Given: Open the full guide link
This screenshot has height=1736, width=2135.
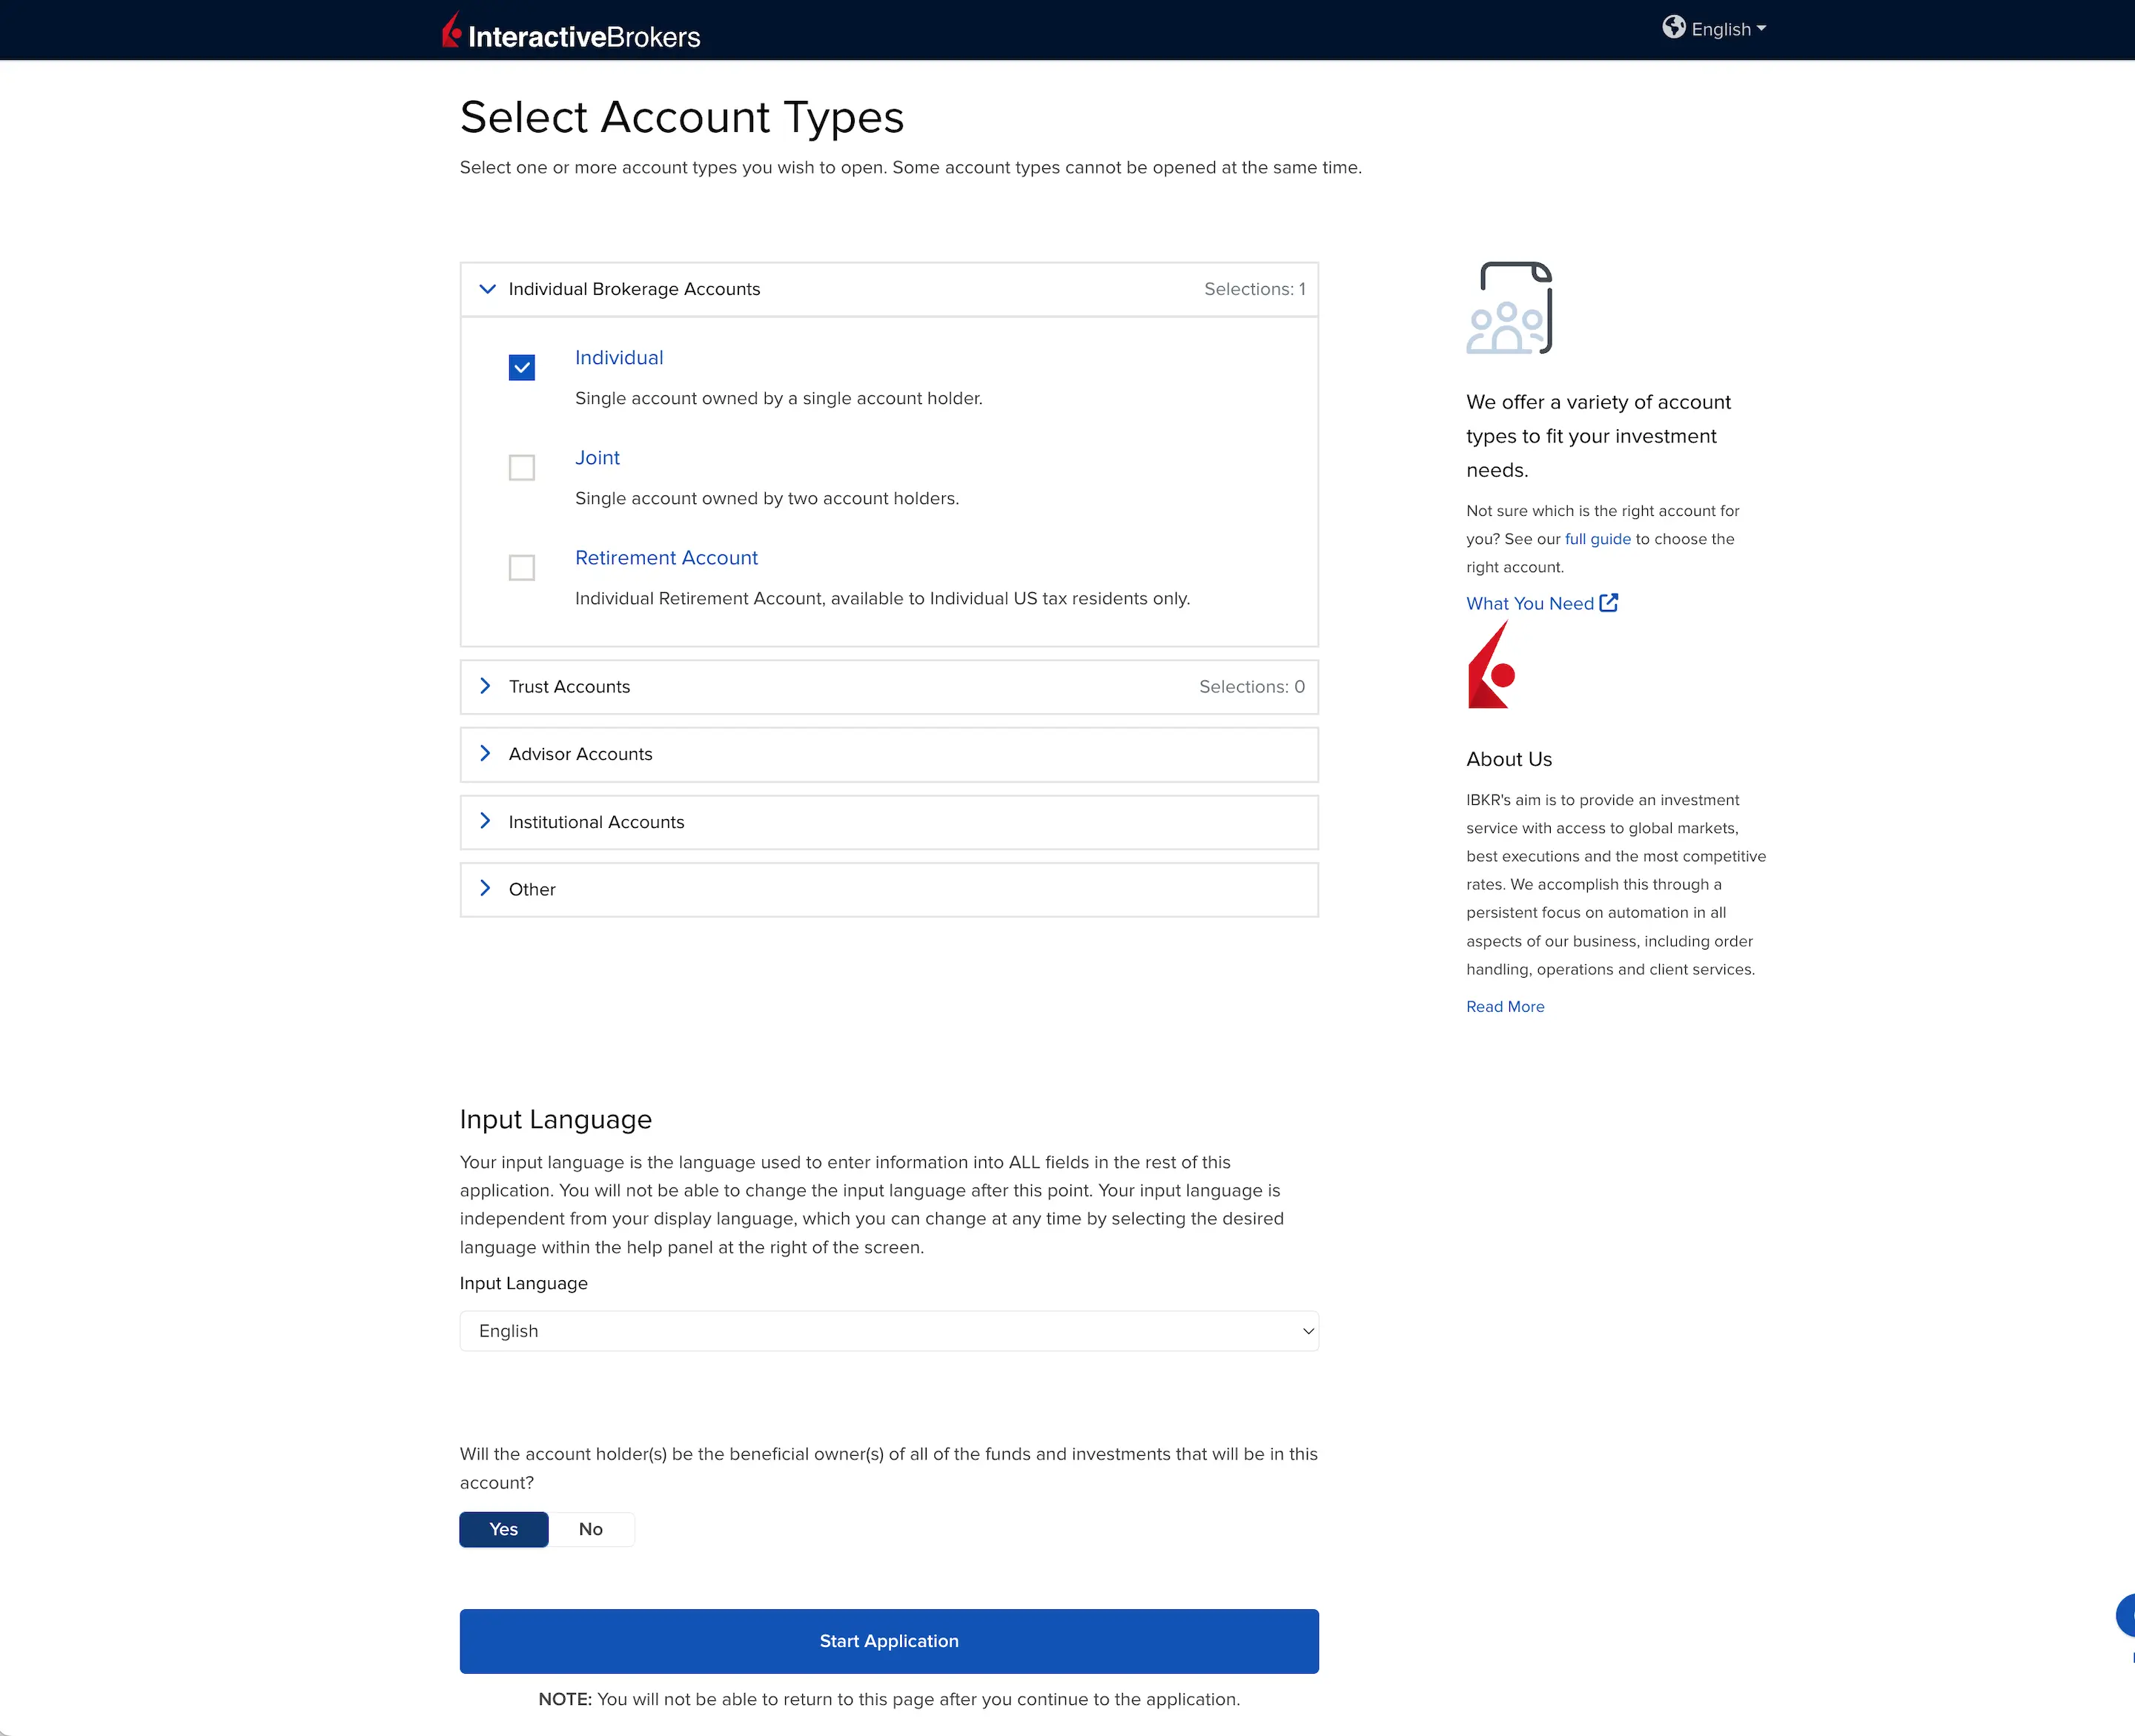Looking at the screenshot, I should 1597,539.
